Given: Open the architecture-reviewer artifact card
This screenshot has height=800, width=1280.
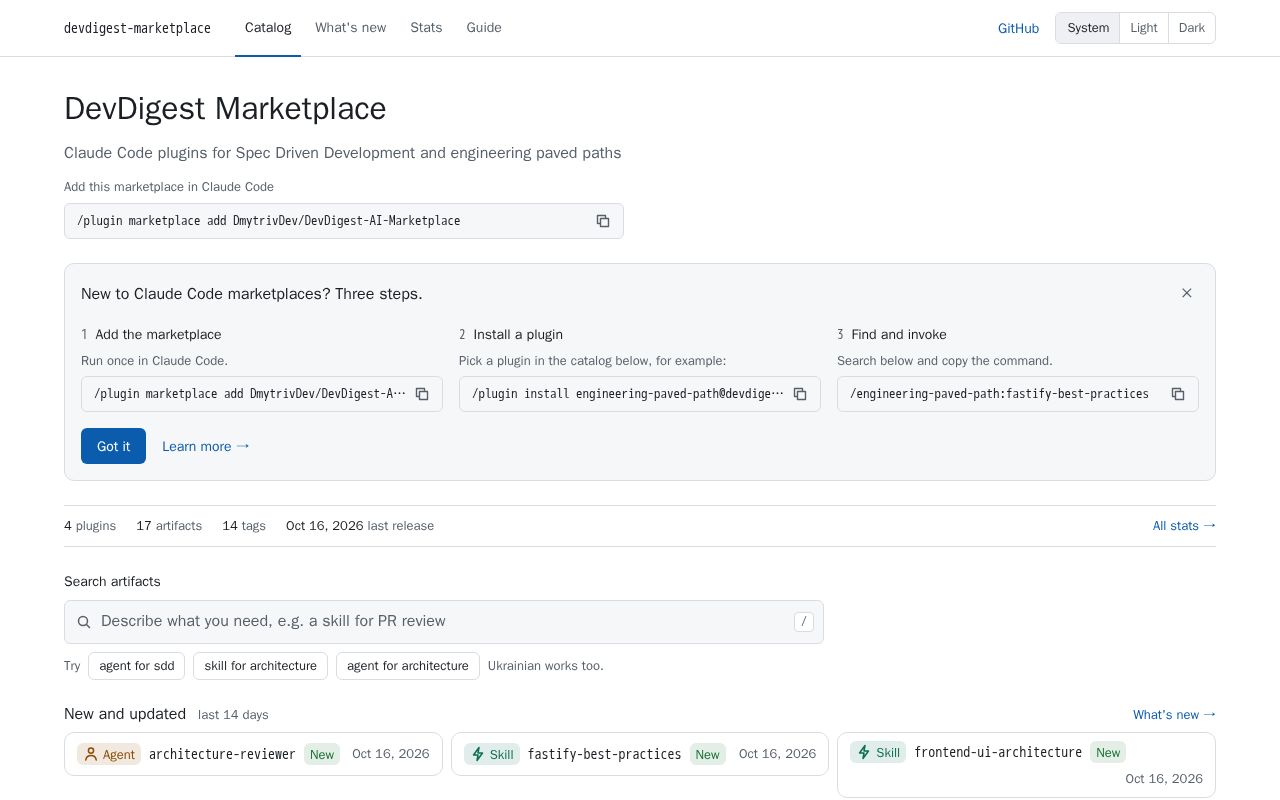Looking at the screenshot, I should click(x=253, y=754).
